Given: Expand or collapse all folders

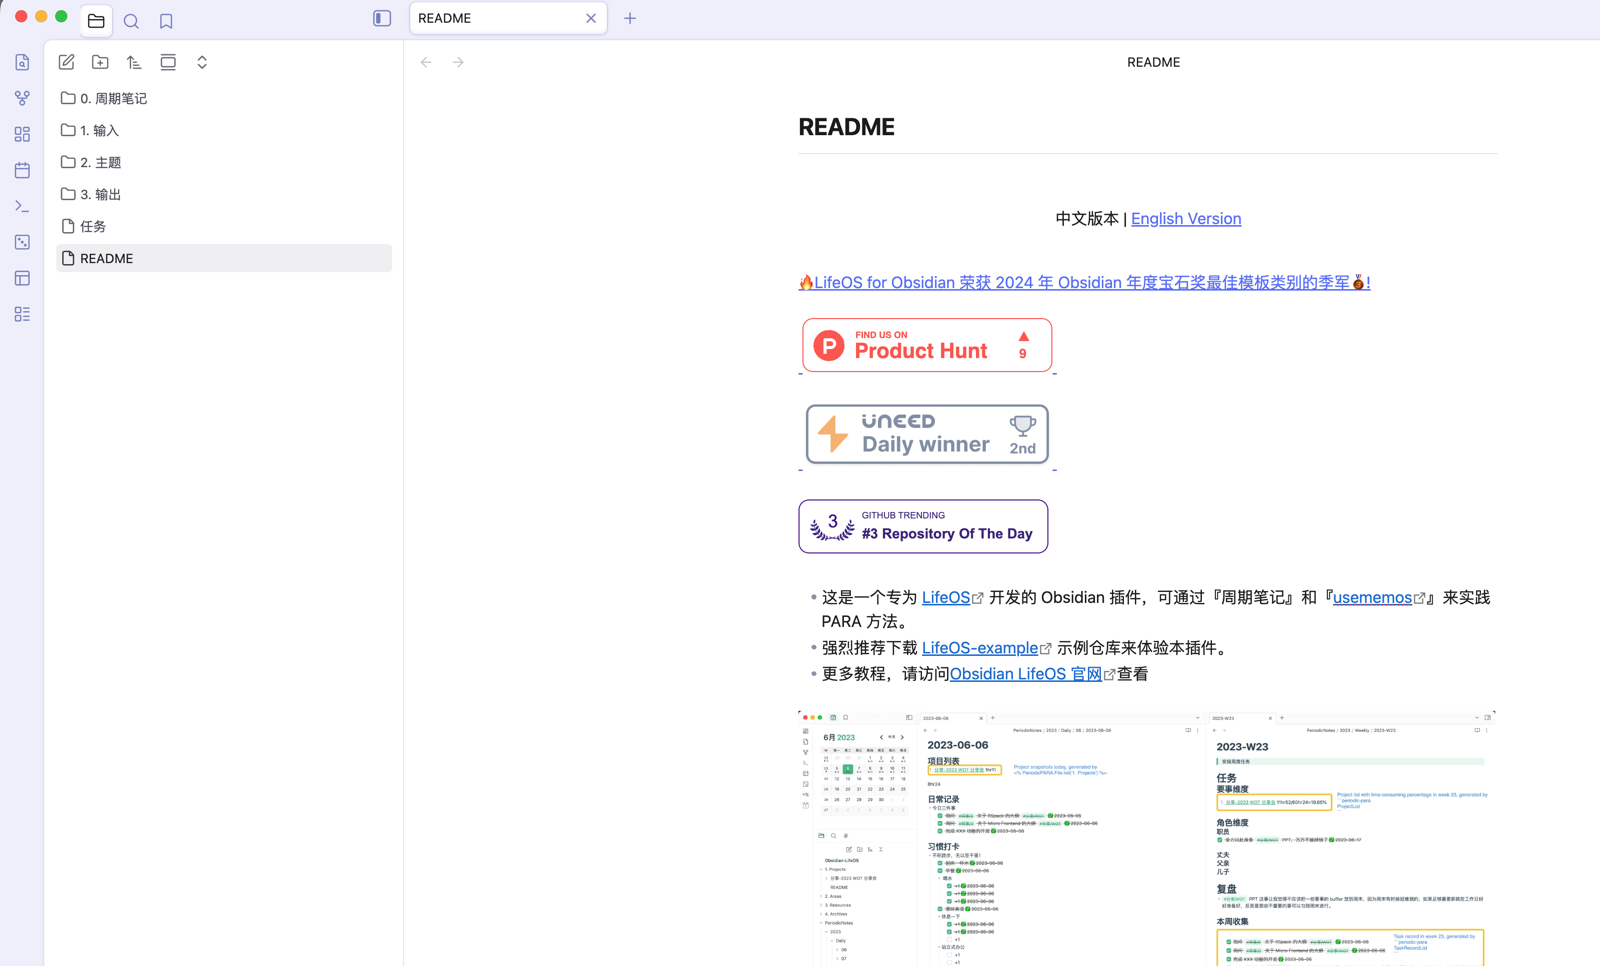Looking at the screenshot, I should [x=202, y=62].
